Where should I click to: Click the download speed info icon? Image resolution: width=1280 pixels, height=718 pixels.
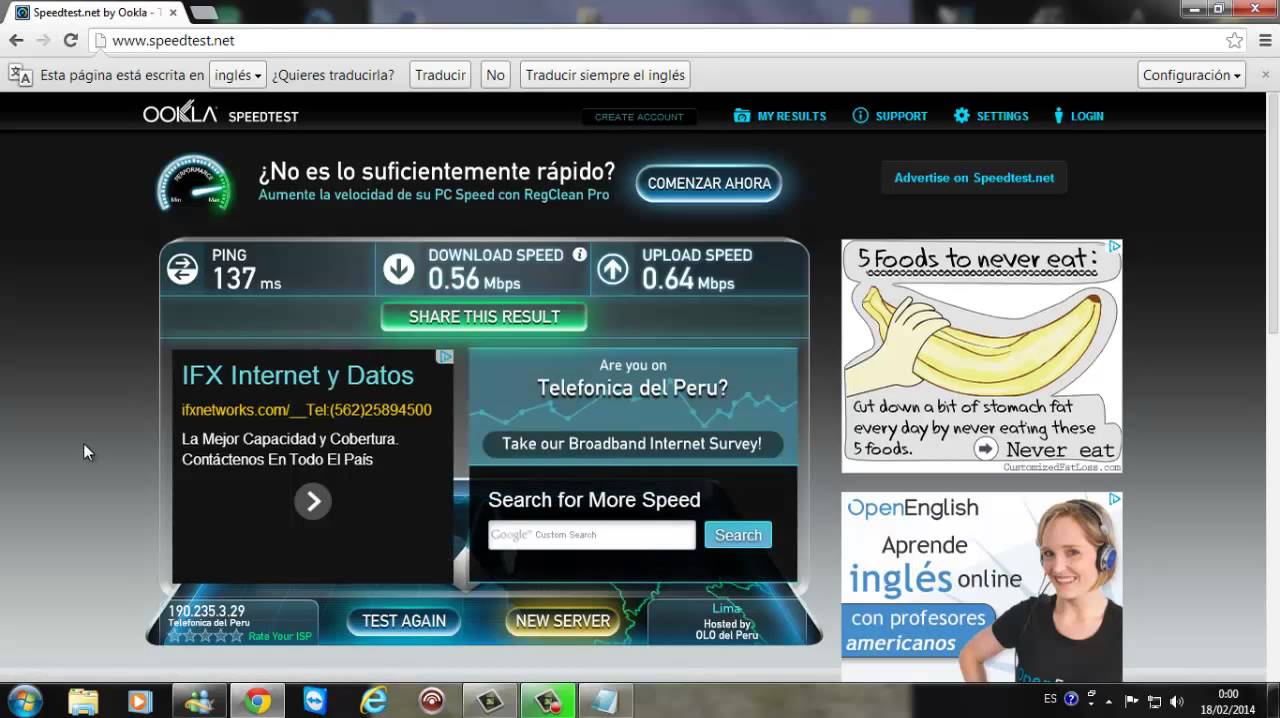click(x=579, y=255)
